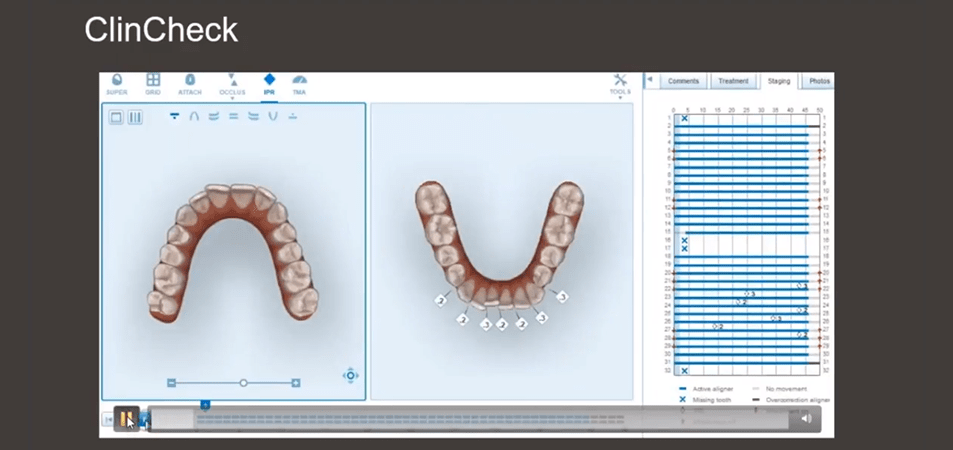The image size is (953, 450).
Task: Open the Photos tab
Action: 819,81
